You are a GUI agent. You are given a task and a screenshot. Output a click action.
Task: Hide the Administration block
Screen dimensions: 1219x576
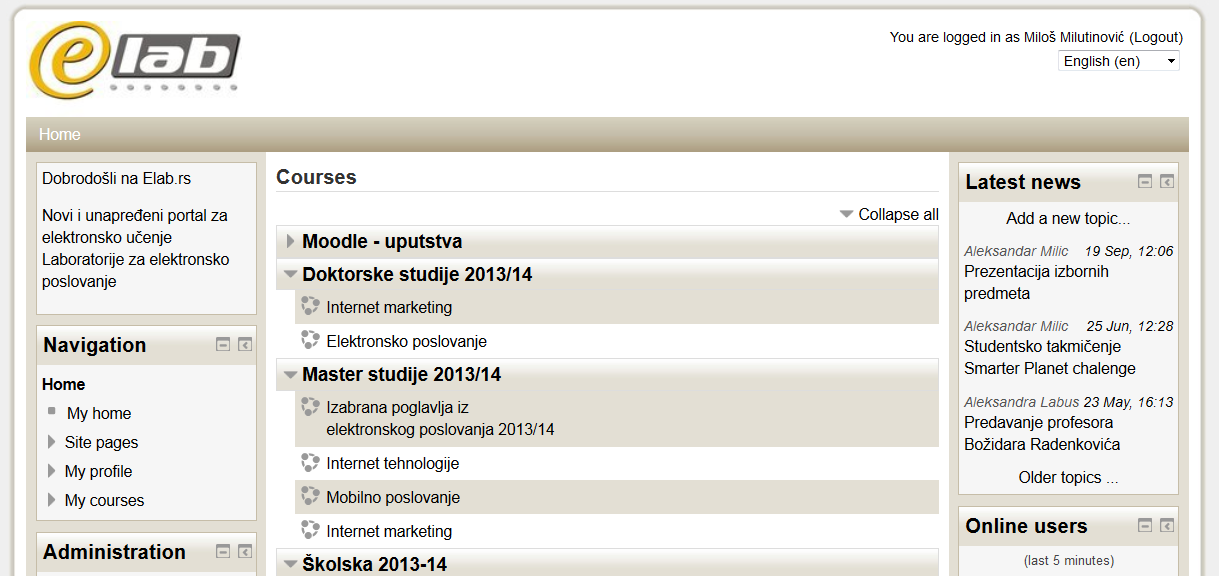(223, 552)
